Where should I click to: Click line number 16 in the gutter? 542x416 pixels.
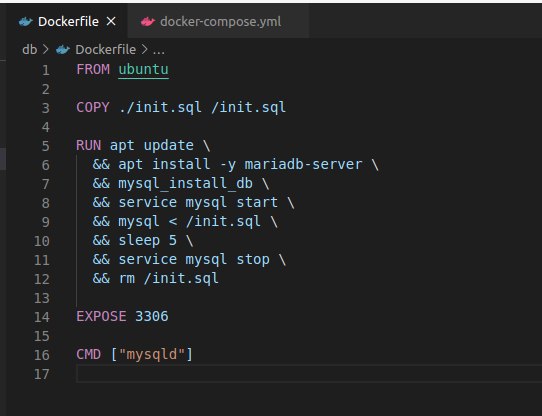coord(42,355)
